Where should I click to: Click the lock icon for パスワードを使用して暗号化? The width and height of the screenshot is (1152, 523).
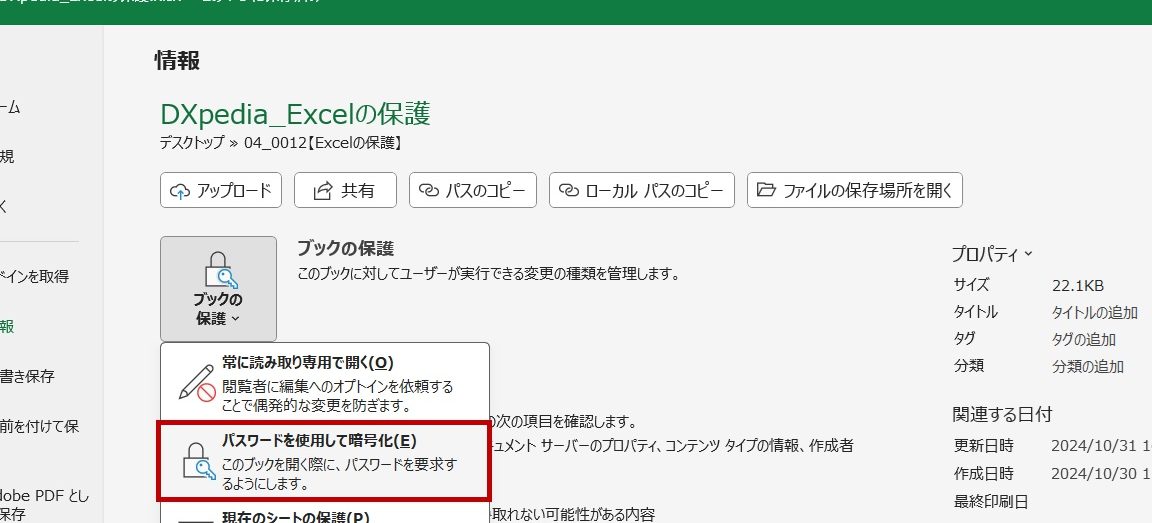(x=198, y=461)
